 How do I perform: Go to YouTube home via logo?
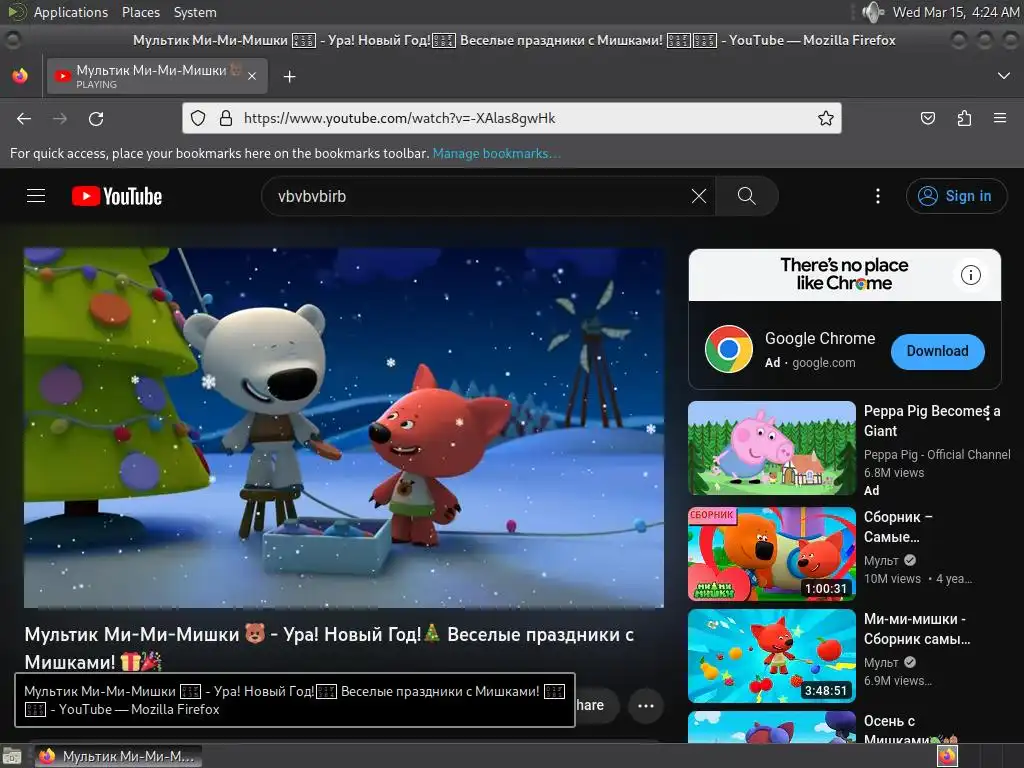pyautogui.click(x=117, y=196)
